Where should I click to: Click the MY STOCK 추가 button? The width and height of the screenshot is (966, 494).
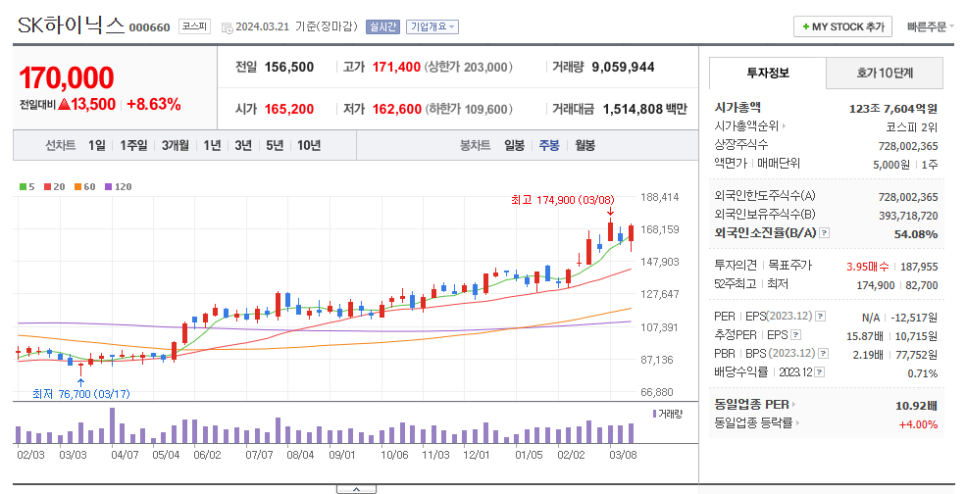(x=843, y=27)
